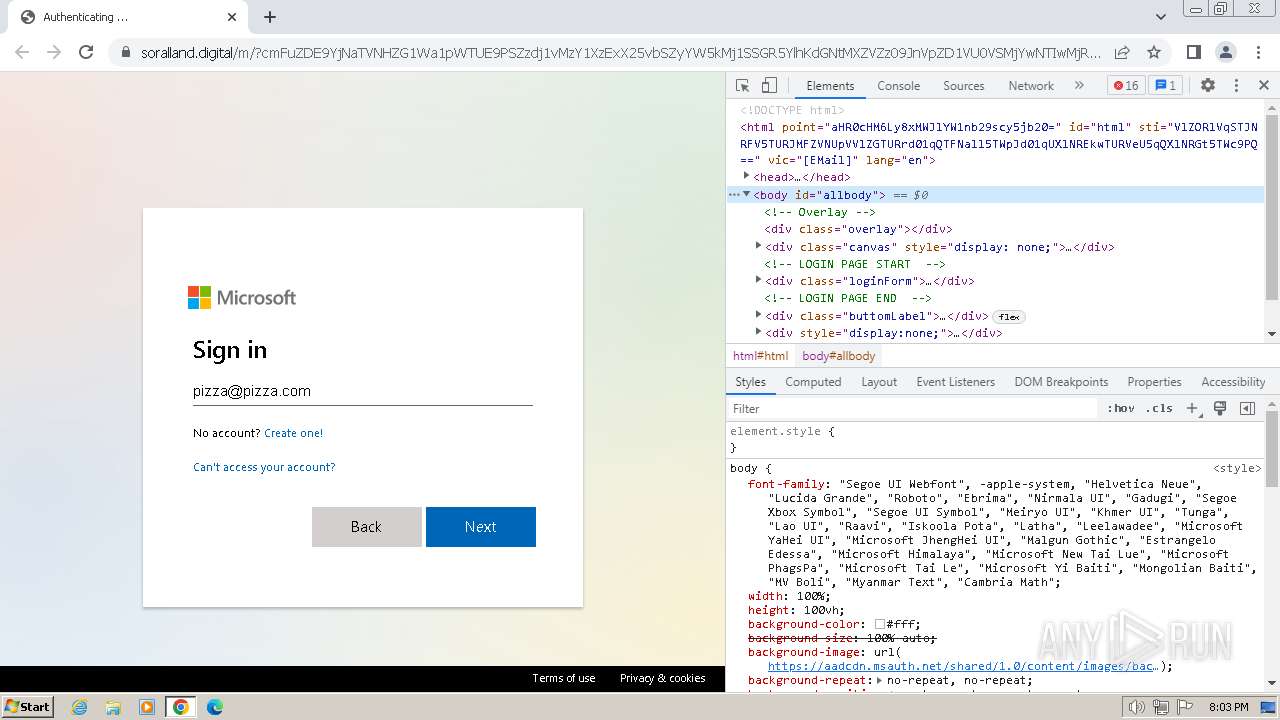
Task: Open the 16 errors badge
Action: 1127,86
